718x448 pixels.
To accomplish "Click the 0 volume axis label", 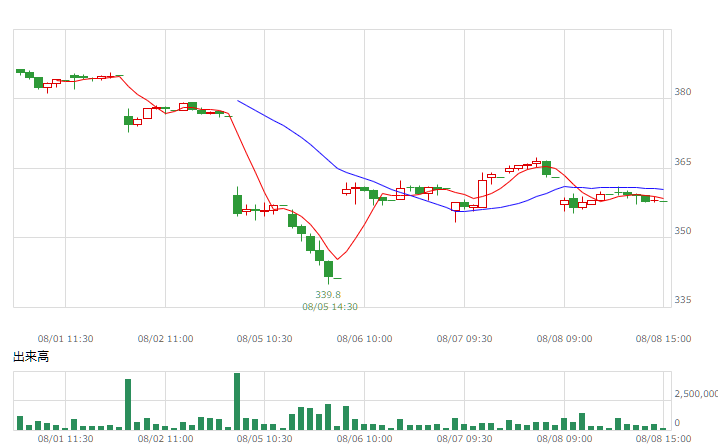I will (677, 423).
